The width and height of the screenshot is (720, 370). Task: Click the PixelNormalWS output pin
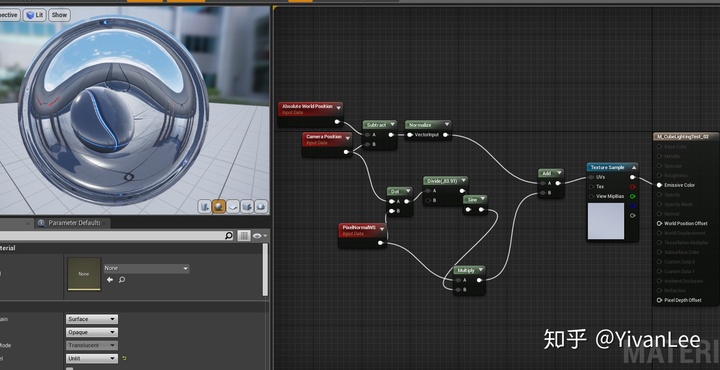(x=381, y=243)
